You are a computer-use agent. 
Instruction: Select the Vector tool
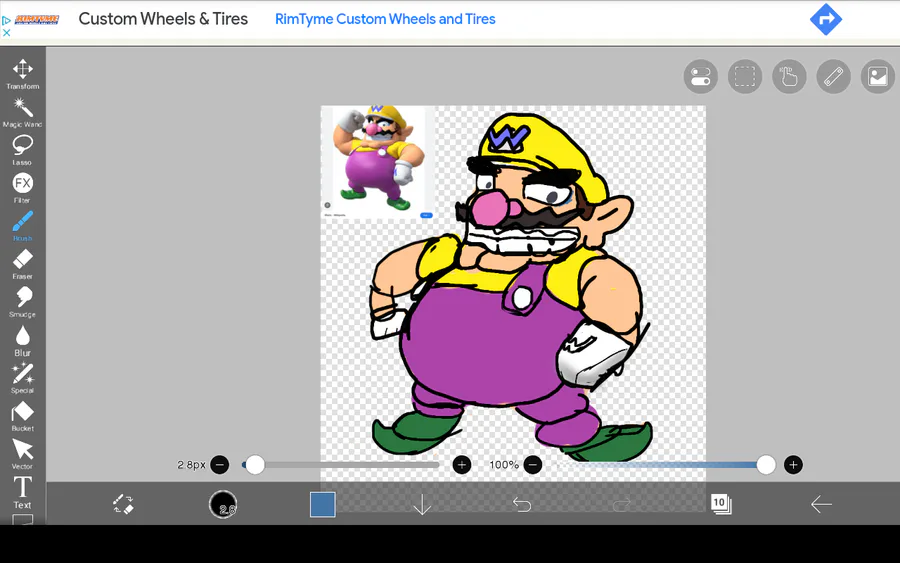tap(22, 455)
